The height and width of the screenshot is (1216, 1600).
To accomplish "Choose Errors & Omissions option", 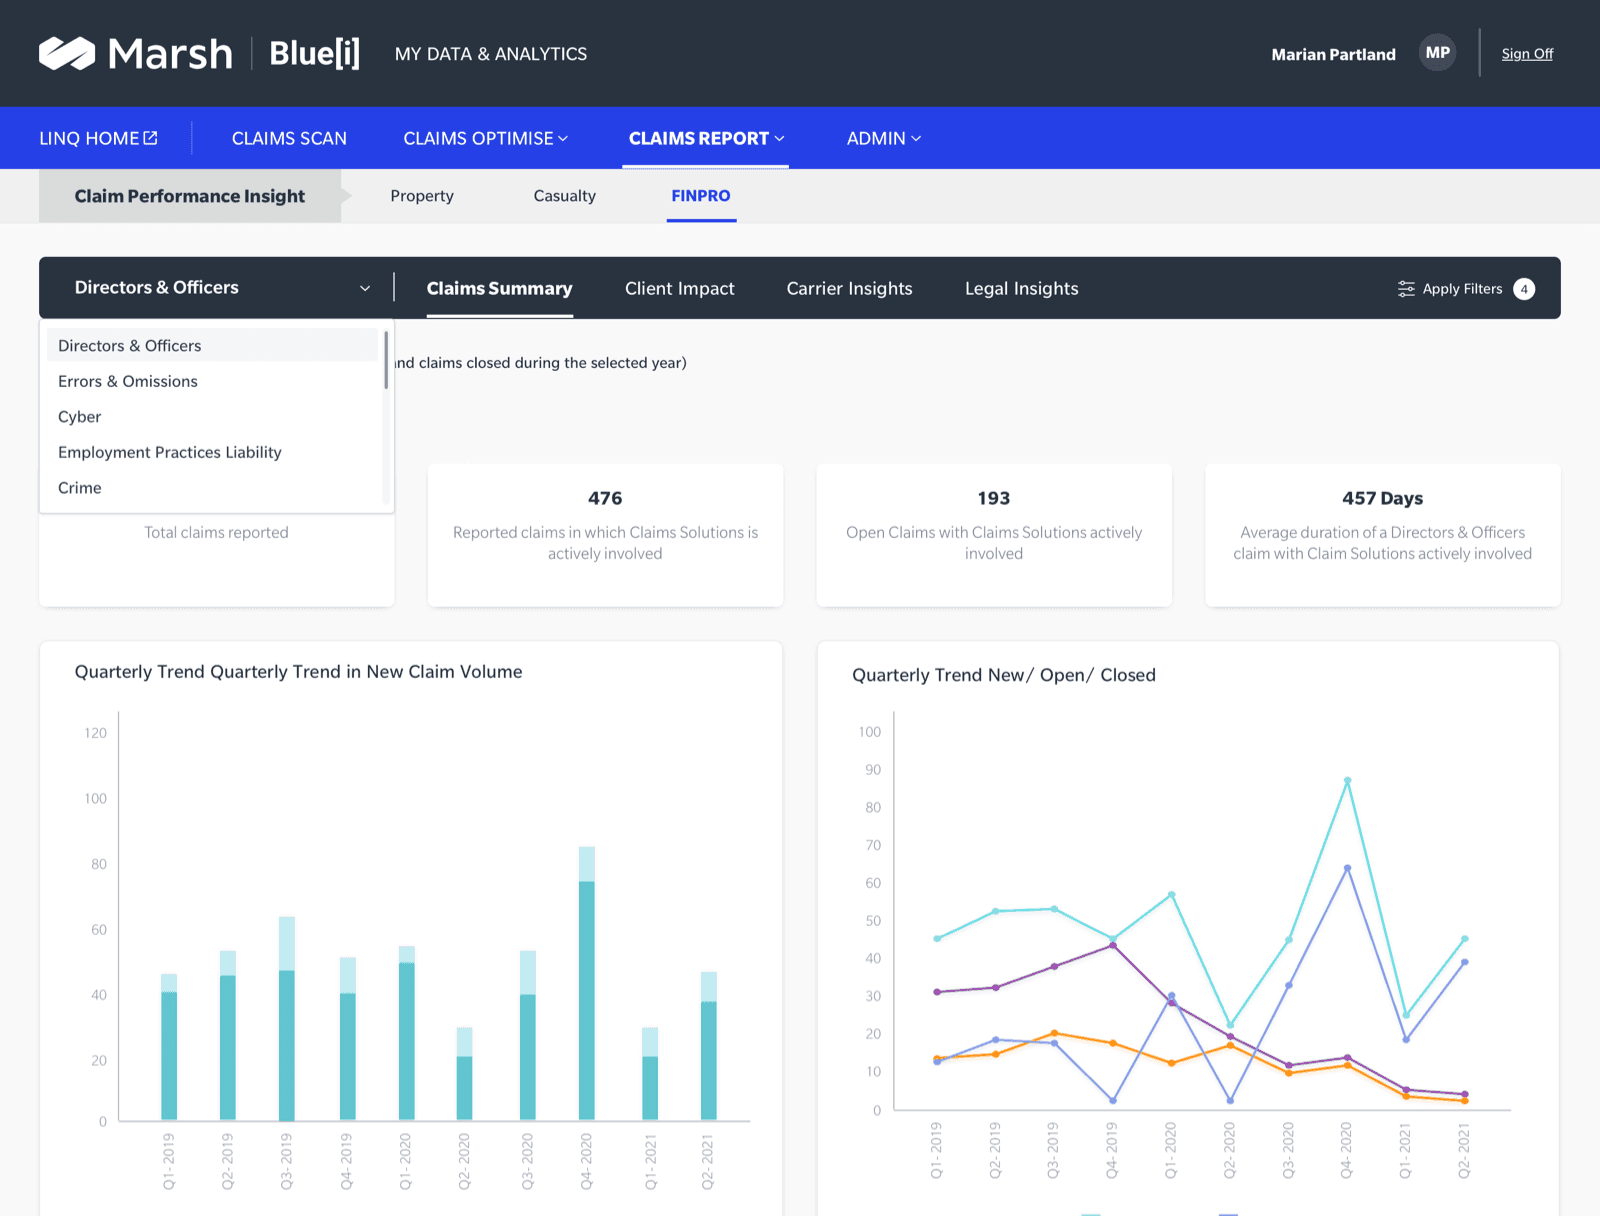I will [212, 381].
